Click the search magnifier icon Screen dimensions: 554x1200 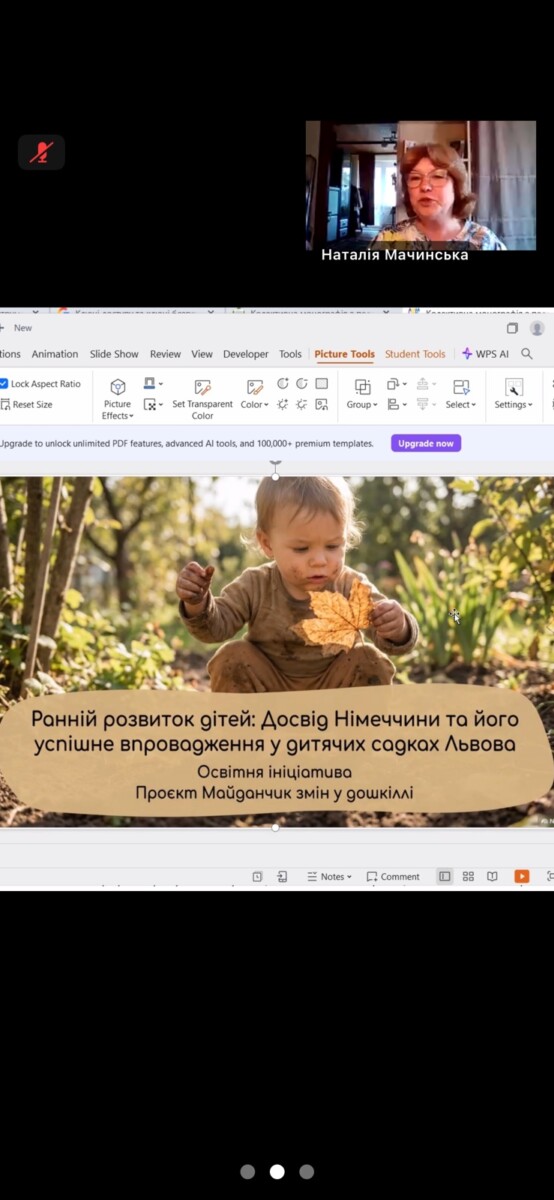tap(527, 354)
